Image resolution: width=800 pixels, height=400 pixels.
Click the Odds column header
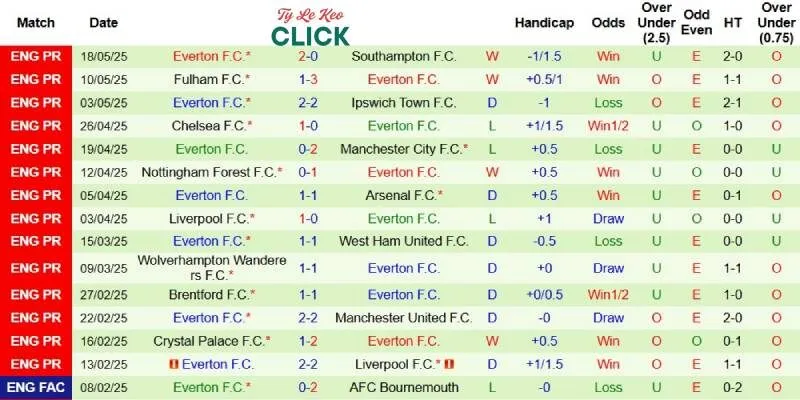coord(608,22)
